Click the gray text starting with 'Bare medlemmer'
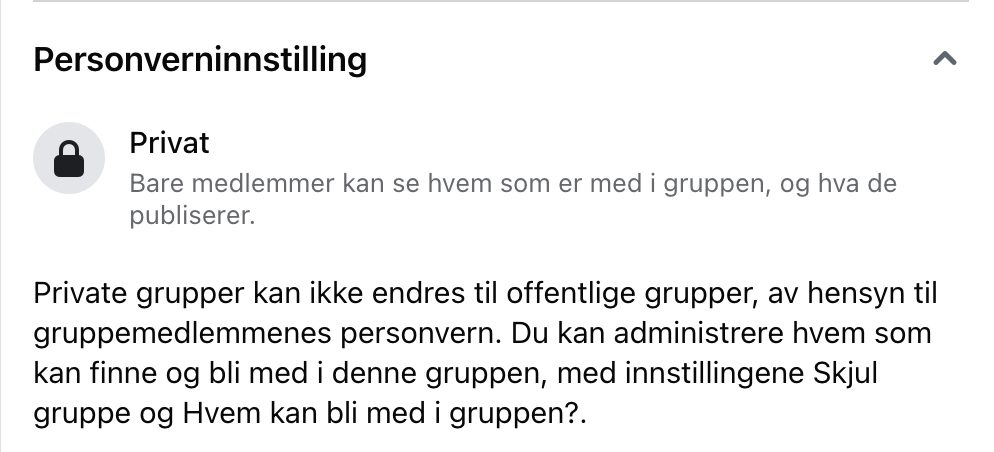994x452 pixels. (513, 199)
